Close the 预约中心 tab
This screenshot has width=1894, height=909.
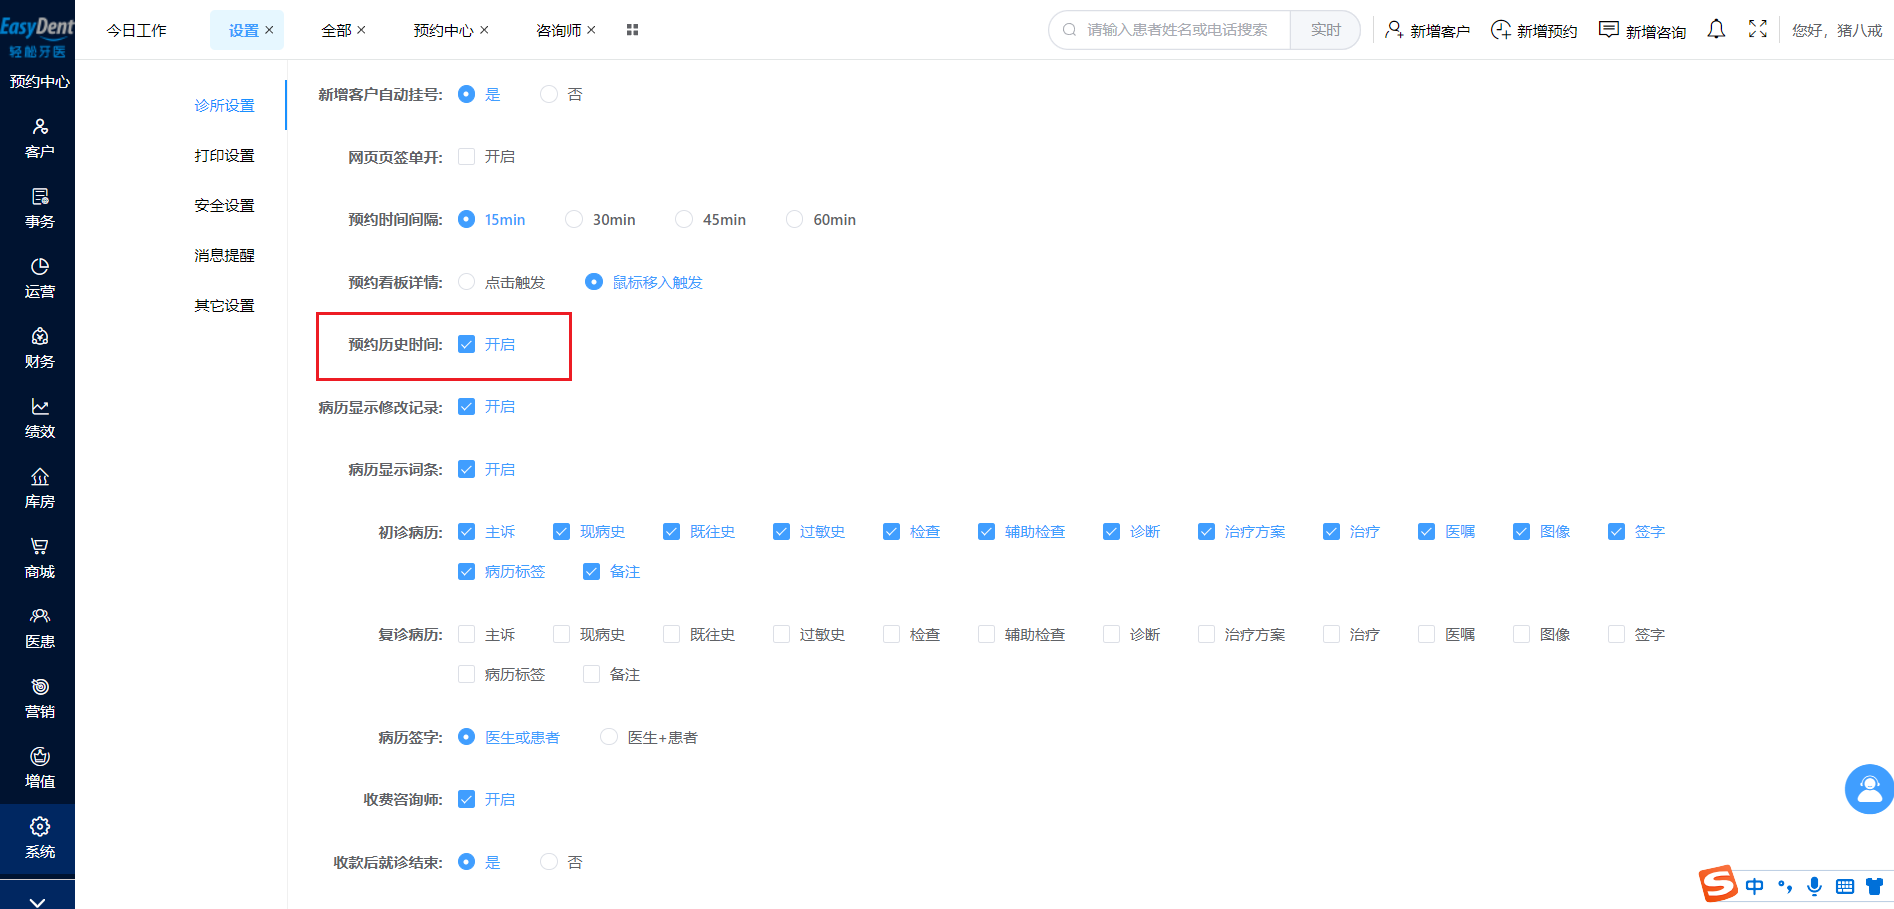(x=484, y=30)
